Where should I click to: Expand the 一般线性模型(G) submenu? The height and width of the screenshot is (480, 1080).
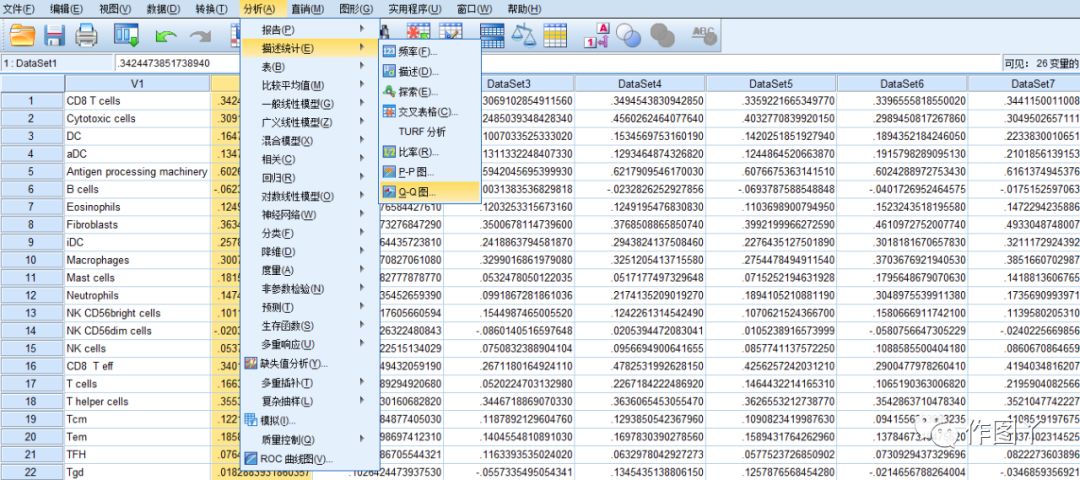click(x=309, y=104)
